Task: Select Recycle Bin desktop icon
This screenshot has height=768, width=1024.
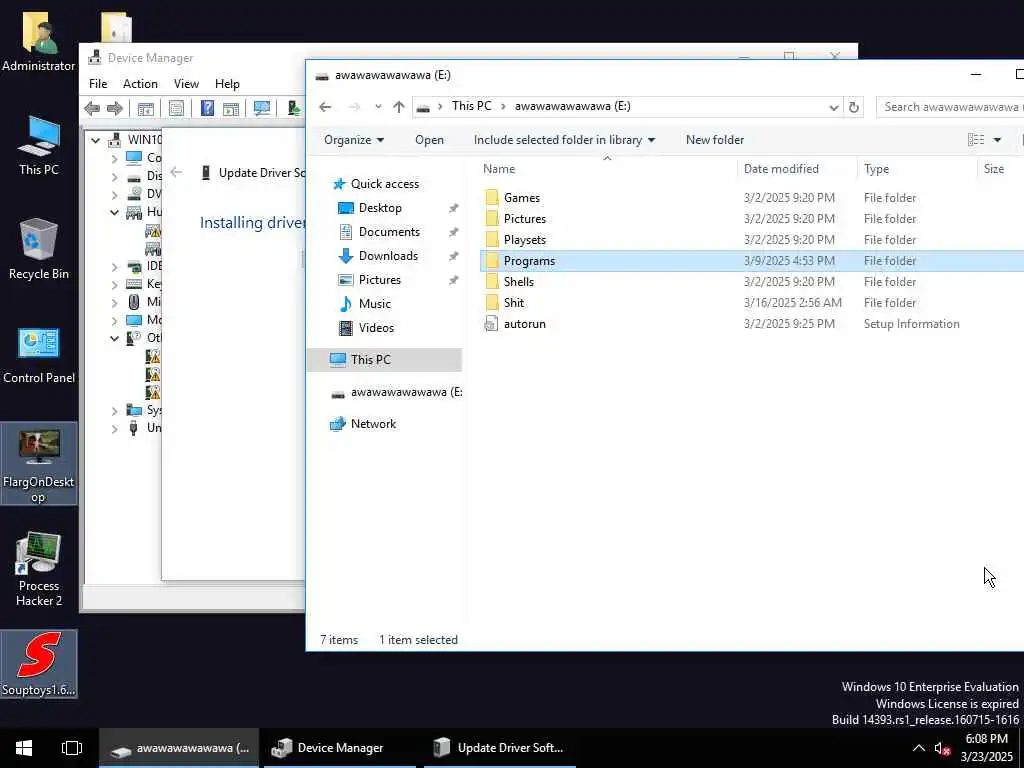Action: [39, 249]
